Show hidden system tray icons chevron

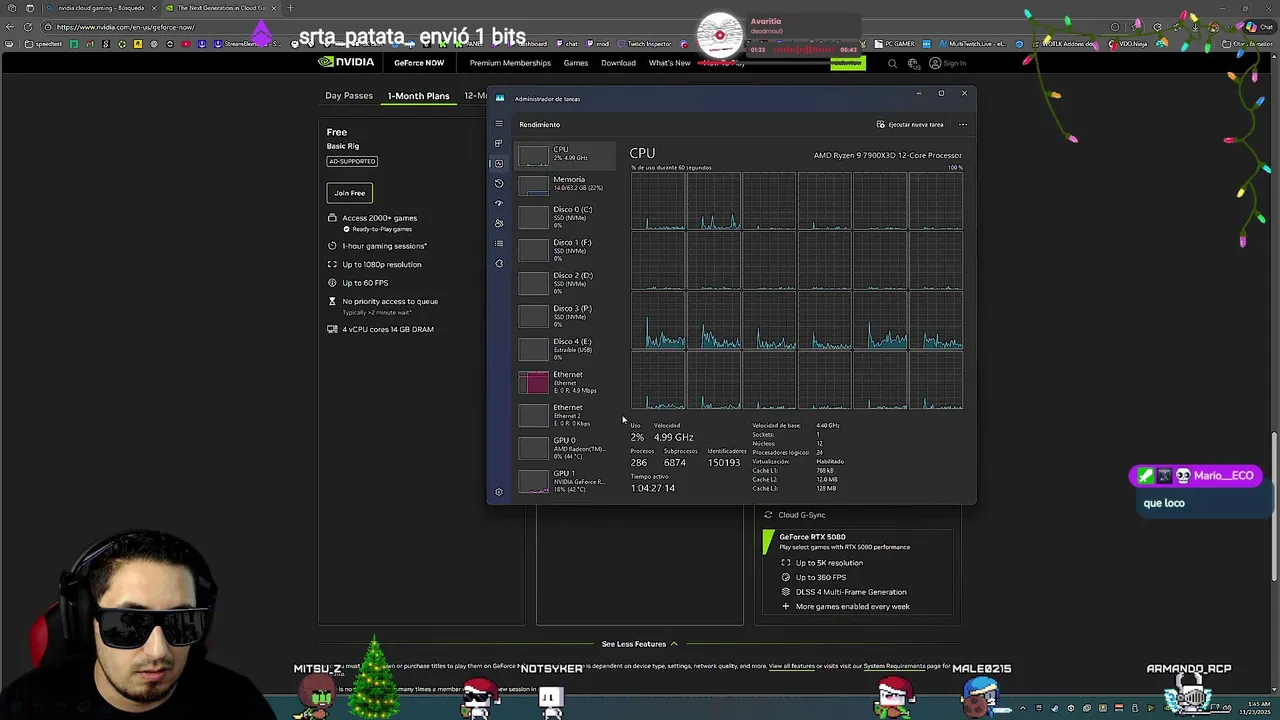coord(1022,708)
